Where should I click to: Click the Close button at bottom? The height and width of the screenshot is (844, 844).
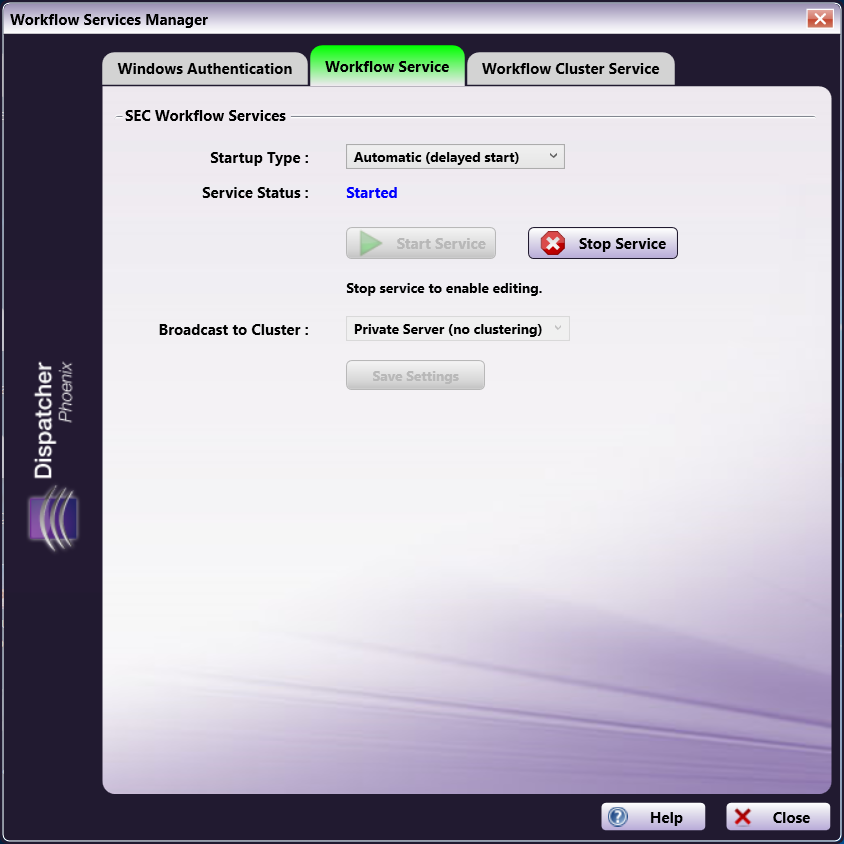tap(777, 817)
